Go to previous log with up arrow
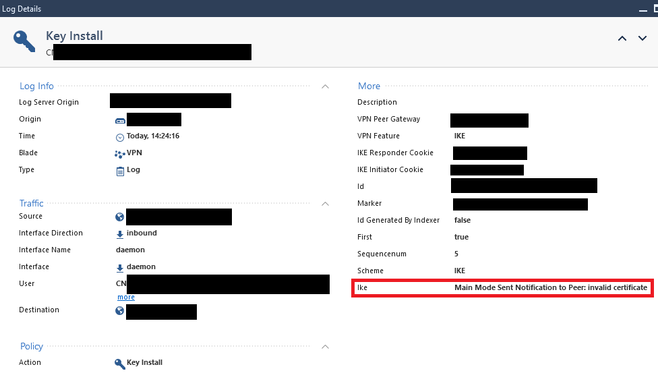The width and height of the screenshot is (658, 386). (x=622, y=39)
